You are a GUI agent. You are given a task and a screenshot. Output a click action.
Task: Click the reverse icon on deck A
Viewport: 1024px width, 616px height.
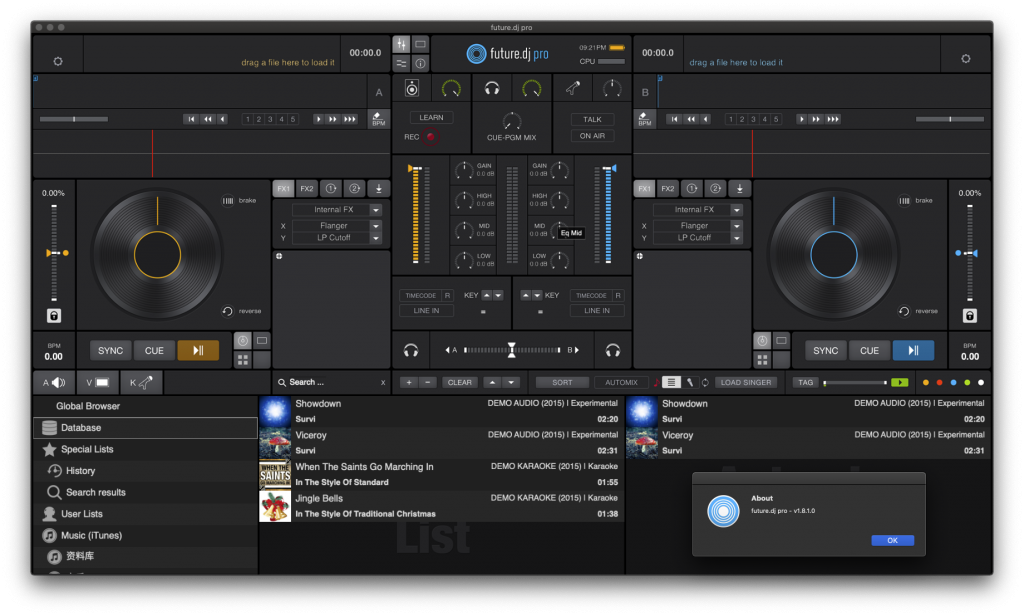[x=227, y=311]
